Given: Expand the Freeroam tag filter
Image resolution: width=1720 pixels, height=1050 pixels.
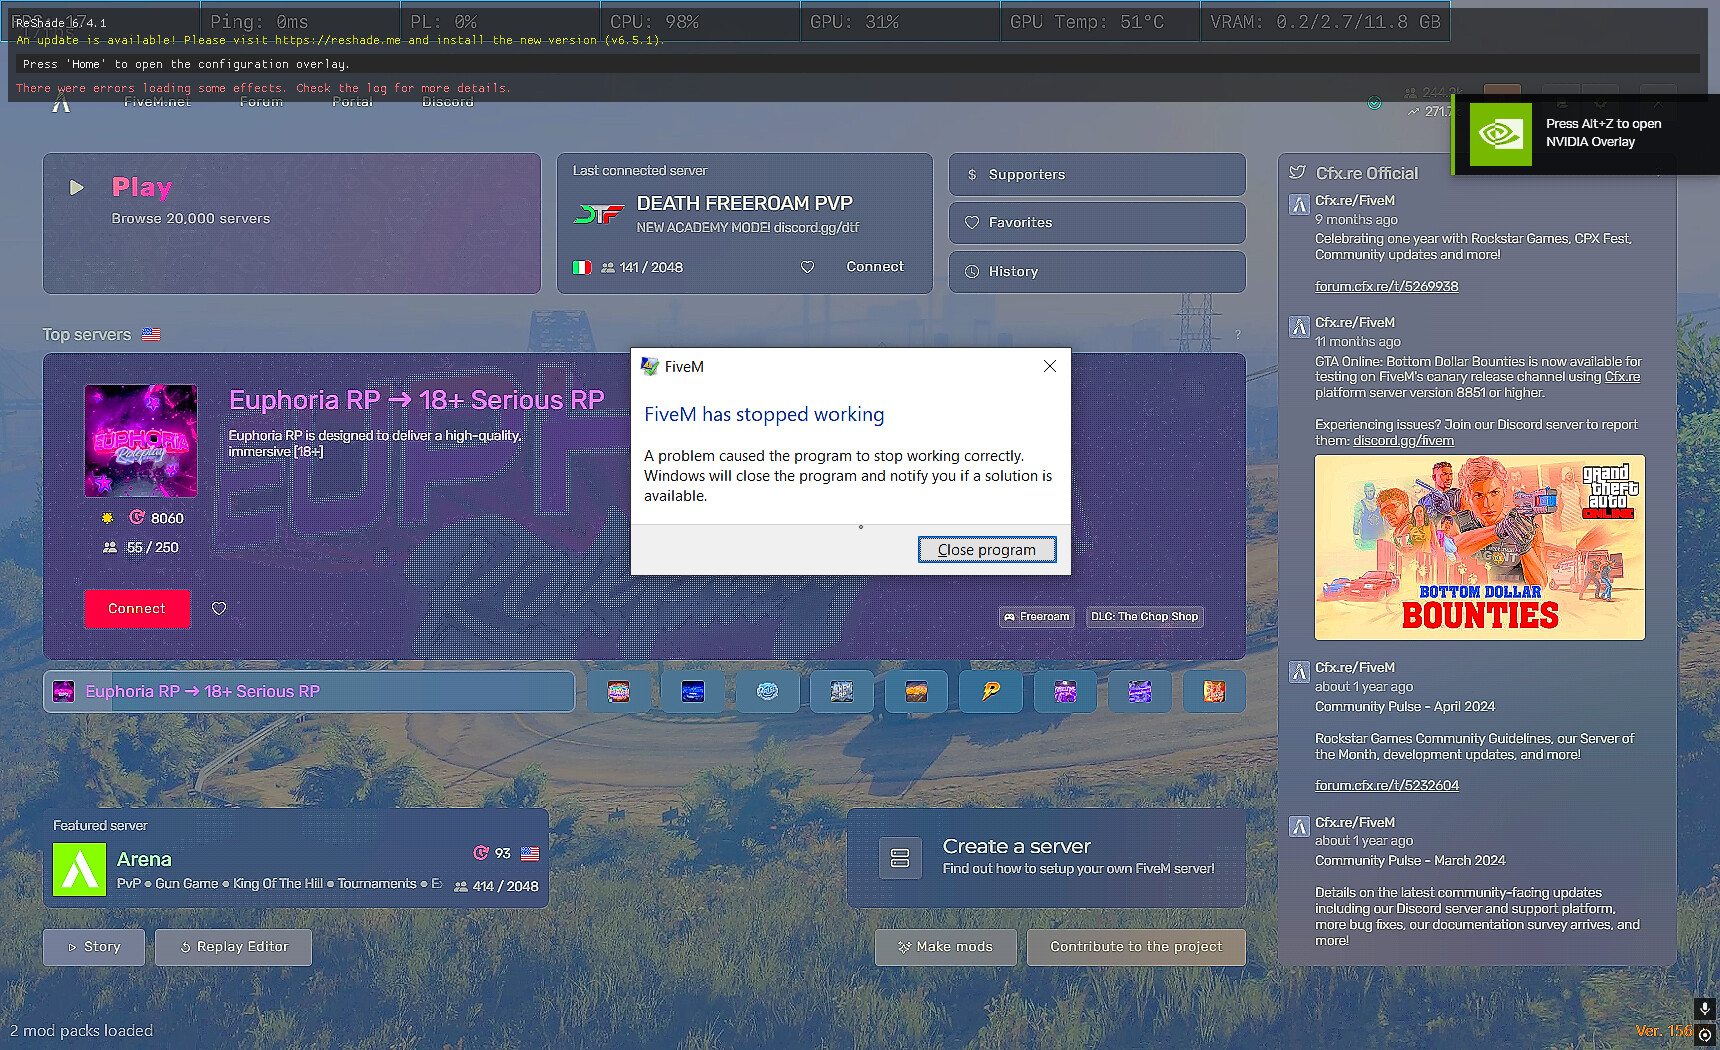Looking at the screenshot, I should click(x=1036, y=616).
